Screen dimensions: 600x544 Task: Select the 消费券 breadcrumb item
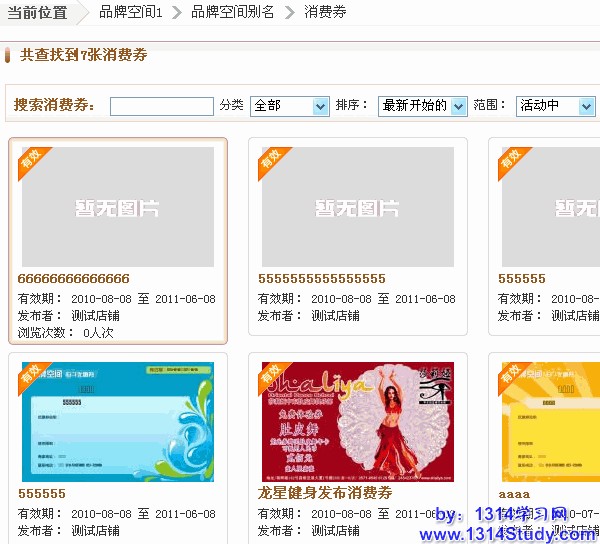tap(325, 13)
